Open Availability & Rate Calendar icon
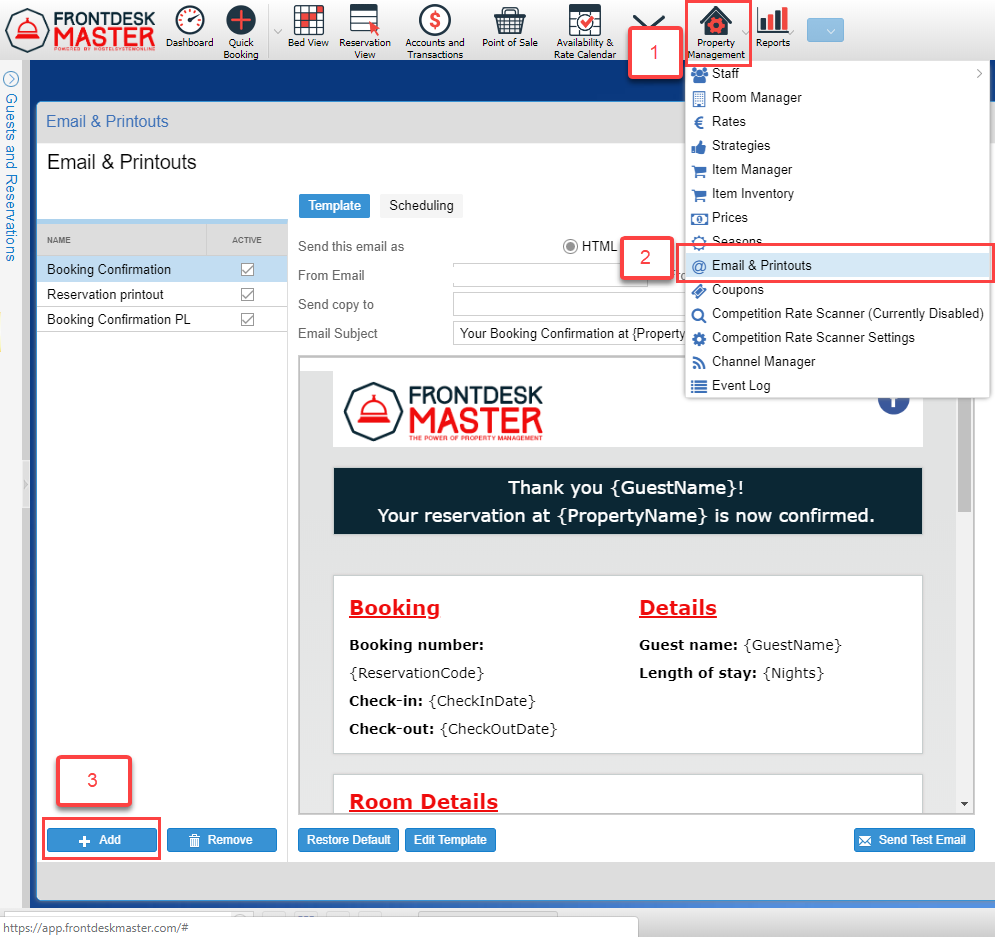 point(584,20)
